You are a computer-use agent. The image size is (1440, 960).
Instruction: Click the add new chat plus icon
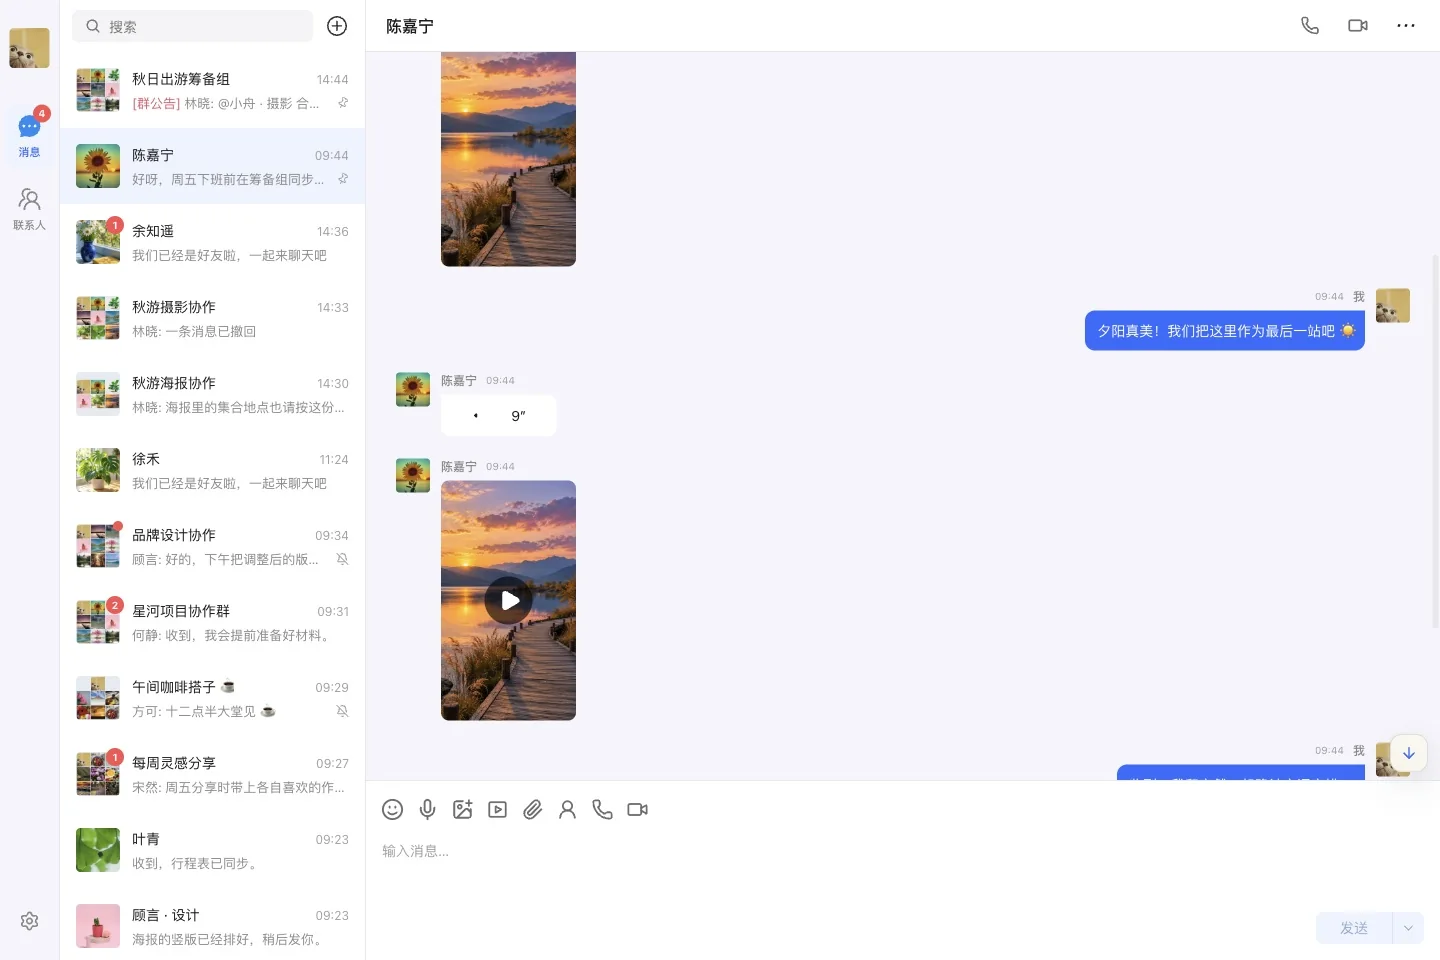337,26
